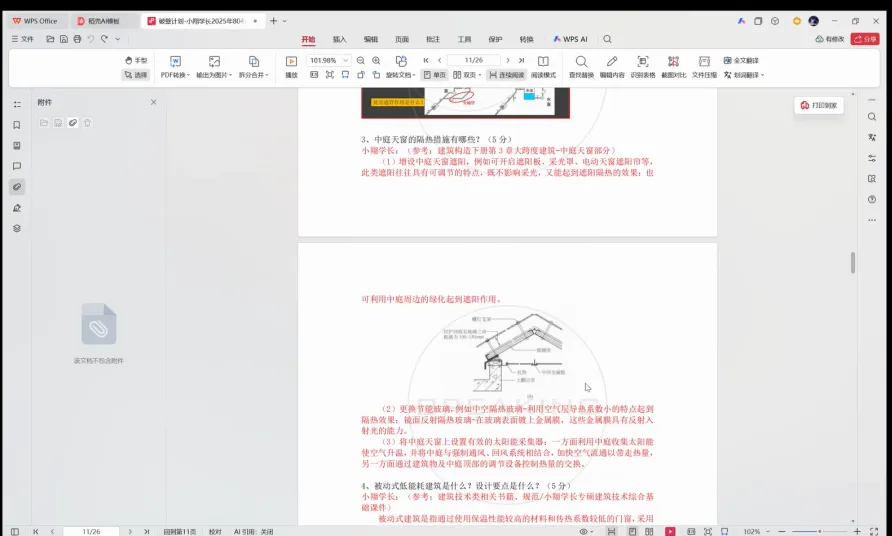892x536 pixels.
Task: Click the zoom in plus in status bar
Action: pyautogui.click(x=857, y=531)
